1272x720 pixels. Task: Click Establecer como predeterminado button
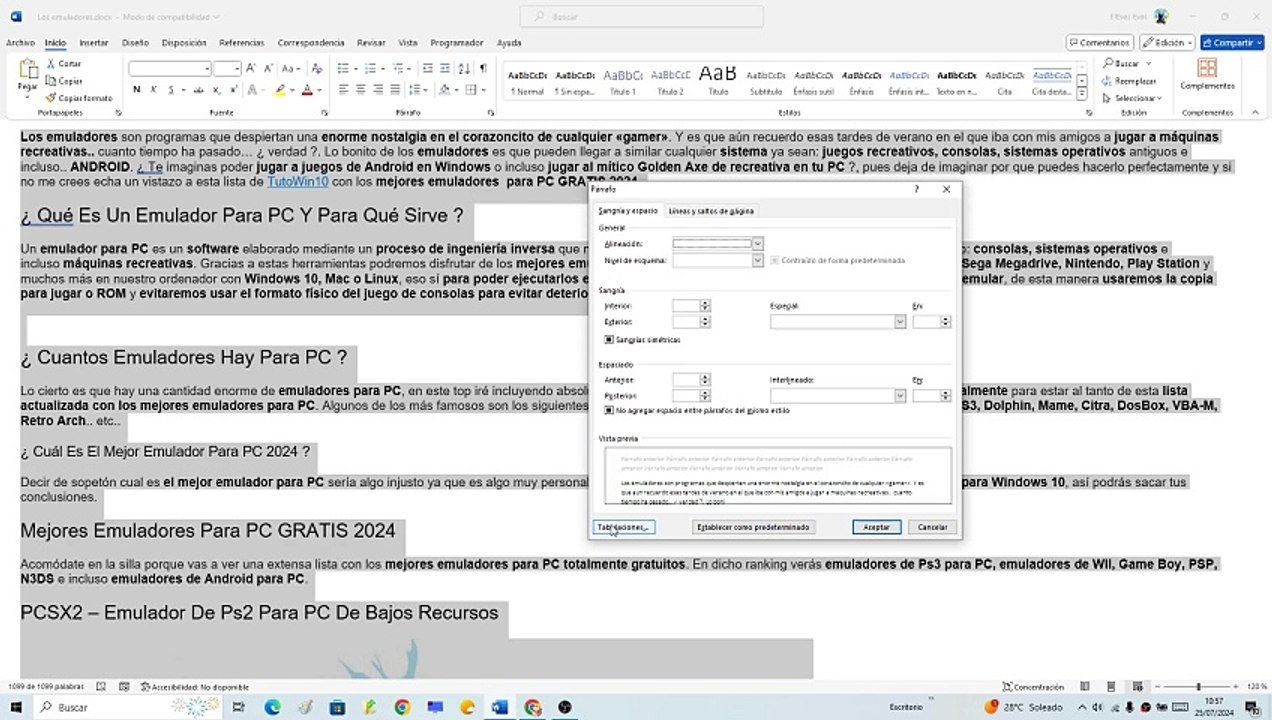point(753,527)
